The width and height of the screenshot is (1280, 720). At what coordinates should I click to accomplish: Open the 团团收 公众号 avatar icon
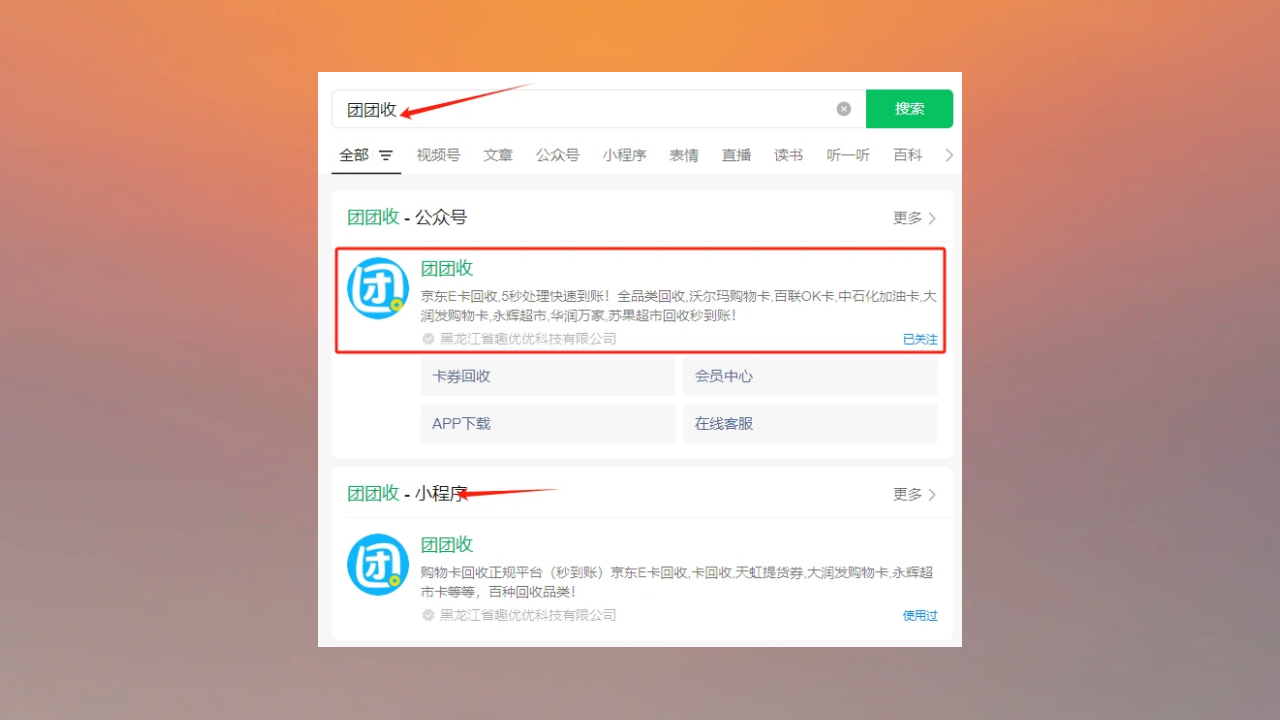coord(378,288)
